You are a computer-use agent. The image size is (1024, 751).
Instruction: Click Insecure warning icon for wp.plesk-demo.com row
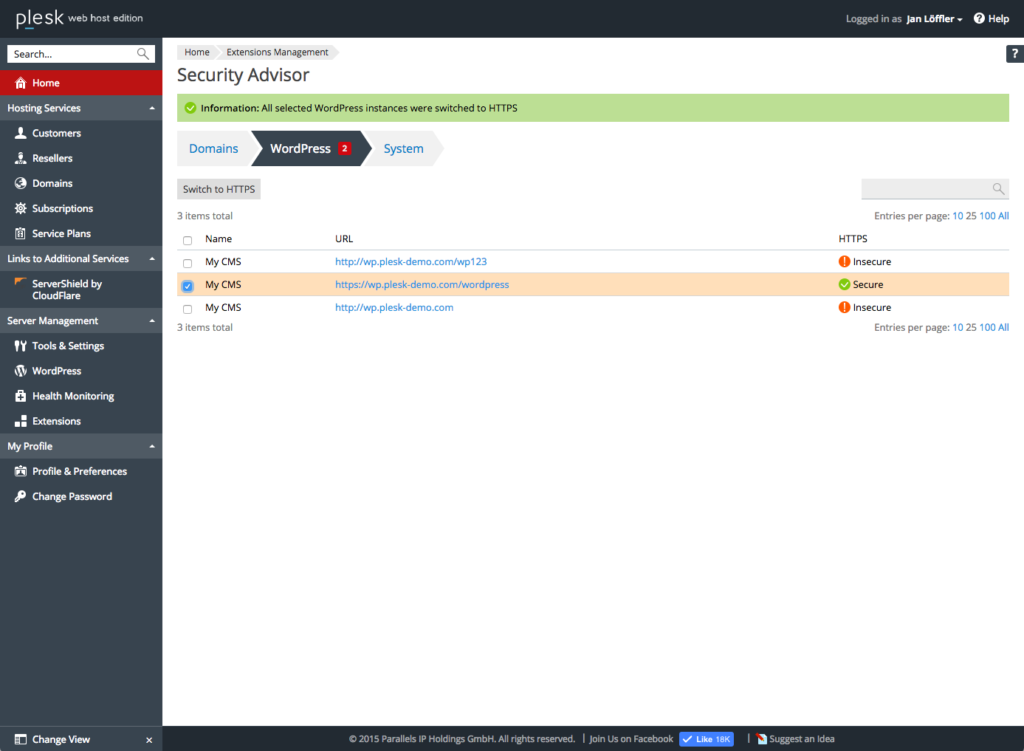(x=844, y=308)
